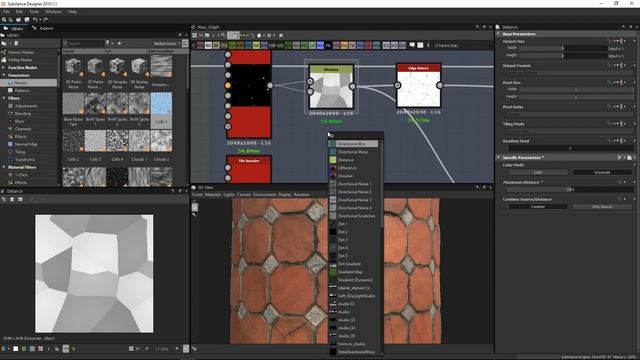The image size is (640, 360).
Task: Open the 3D View Materials menu
Action: [x=213, y=195]
